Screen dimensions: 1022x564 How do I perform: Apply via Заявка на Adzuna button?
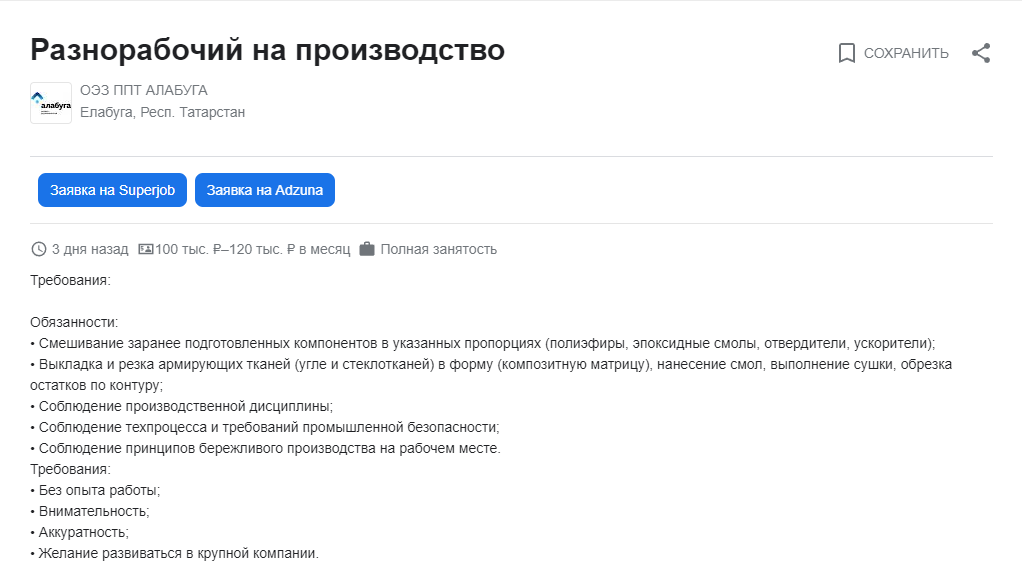point(265,190)
